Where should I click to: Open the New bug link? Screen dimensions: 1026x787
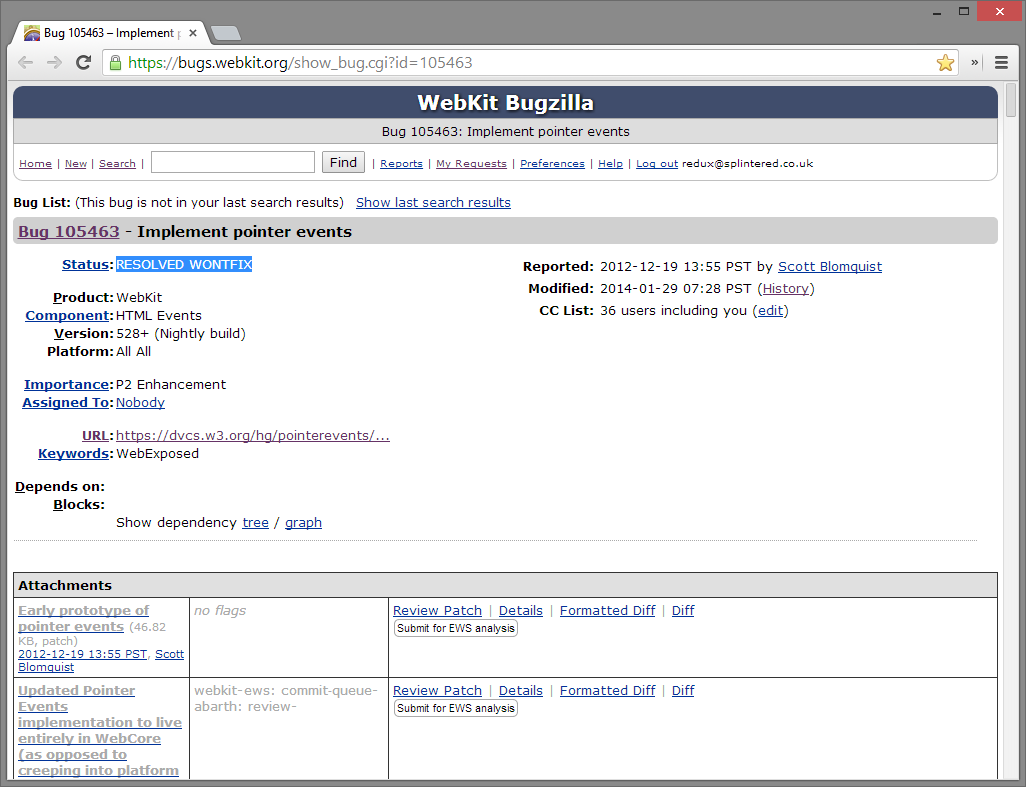coord(76,164)
